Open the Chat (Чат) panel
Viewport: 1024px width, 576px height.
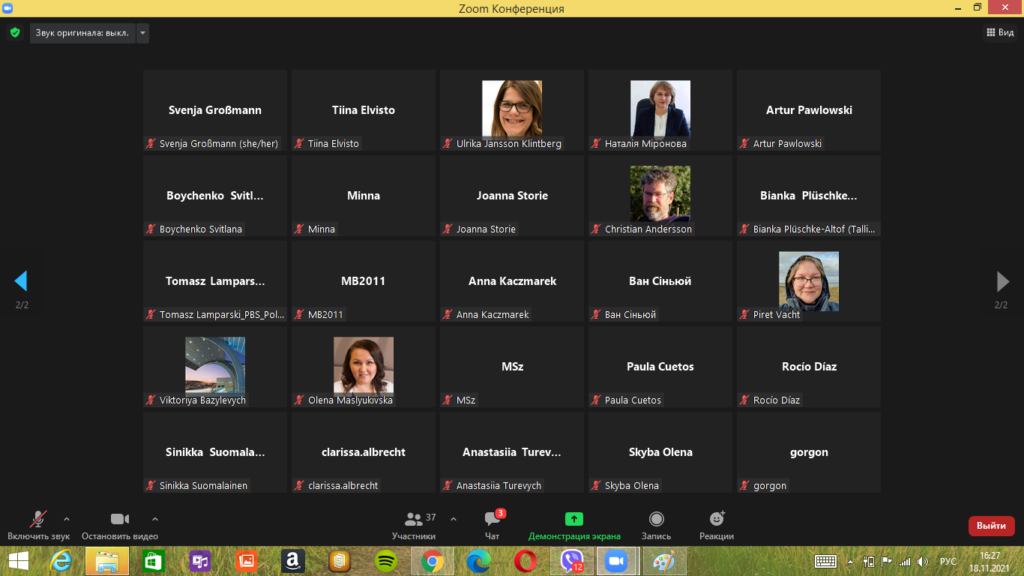(492, 525)
